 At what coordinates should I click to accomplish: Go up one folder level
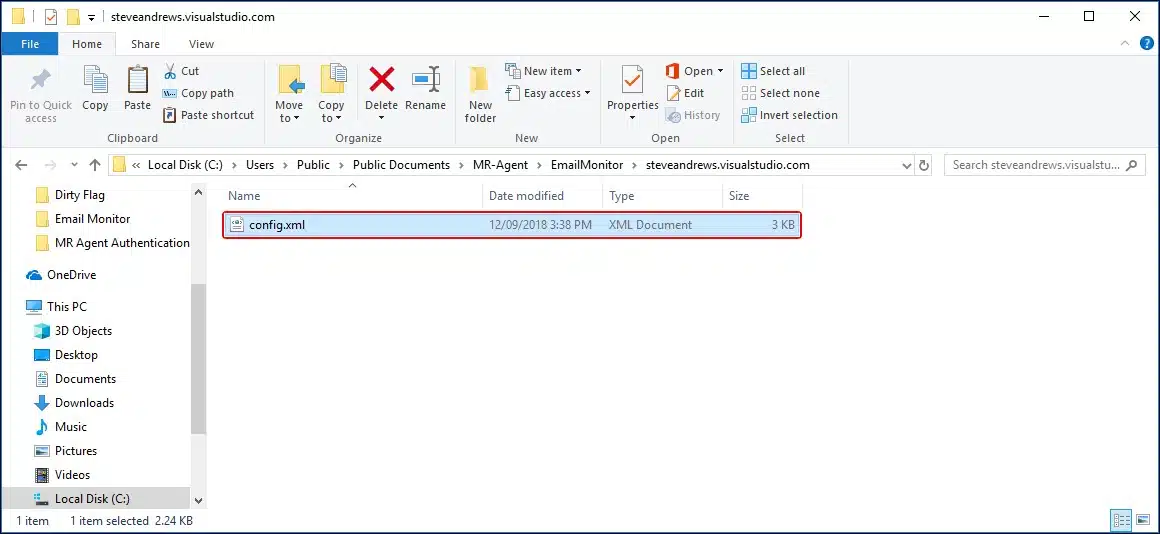95,165
